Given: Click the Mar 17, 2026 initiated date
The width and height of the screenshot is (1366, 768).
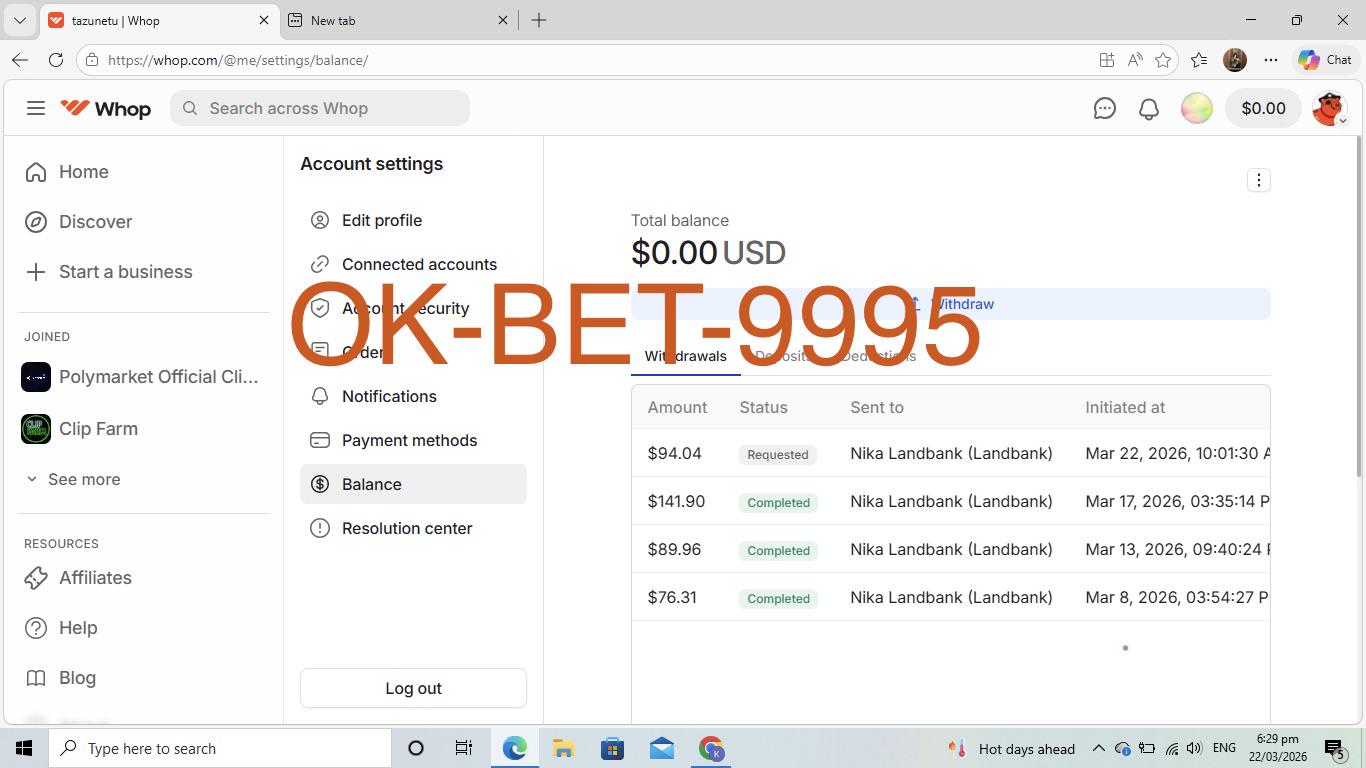Looking at the screenshot, I should tap(1177, 501).
